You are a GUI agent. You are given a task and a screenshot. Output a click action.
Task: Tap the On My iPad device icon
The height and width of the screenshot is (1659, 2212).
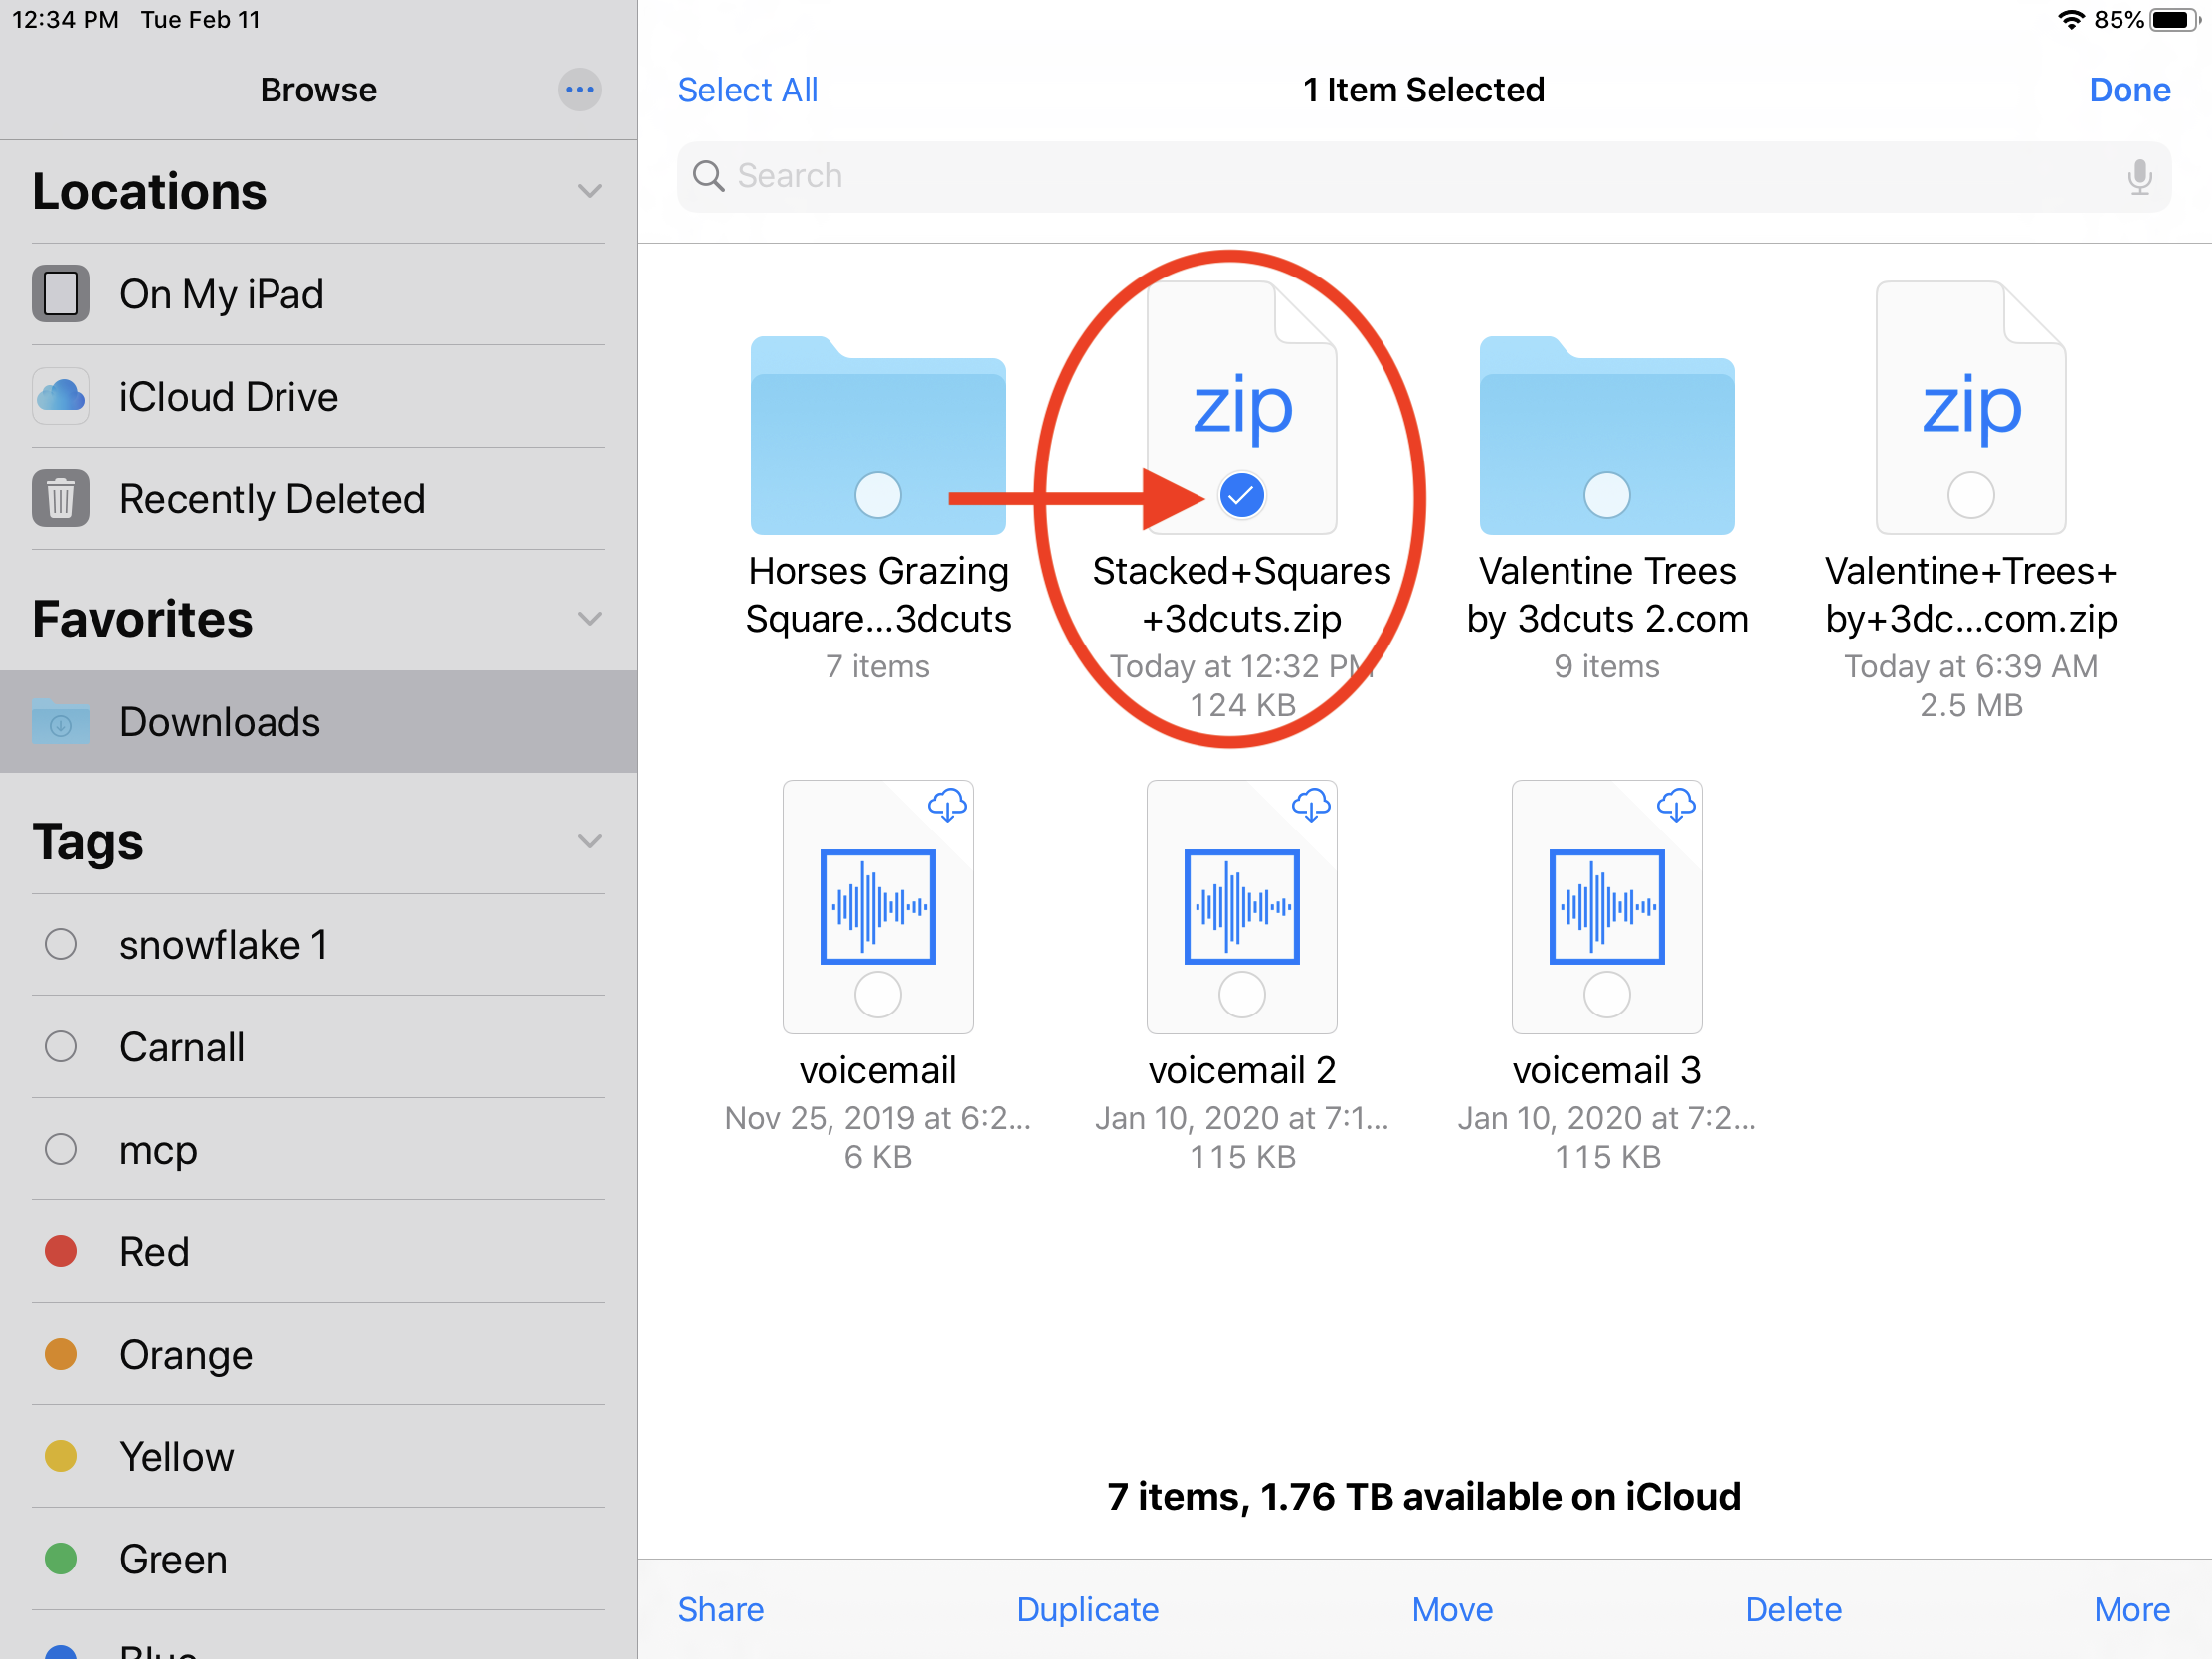point(61,294)
